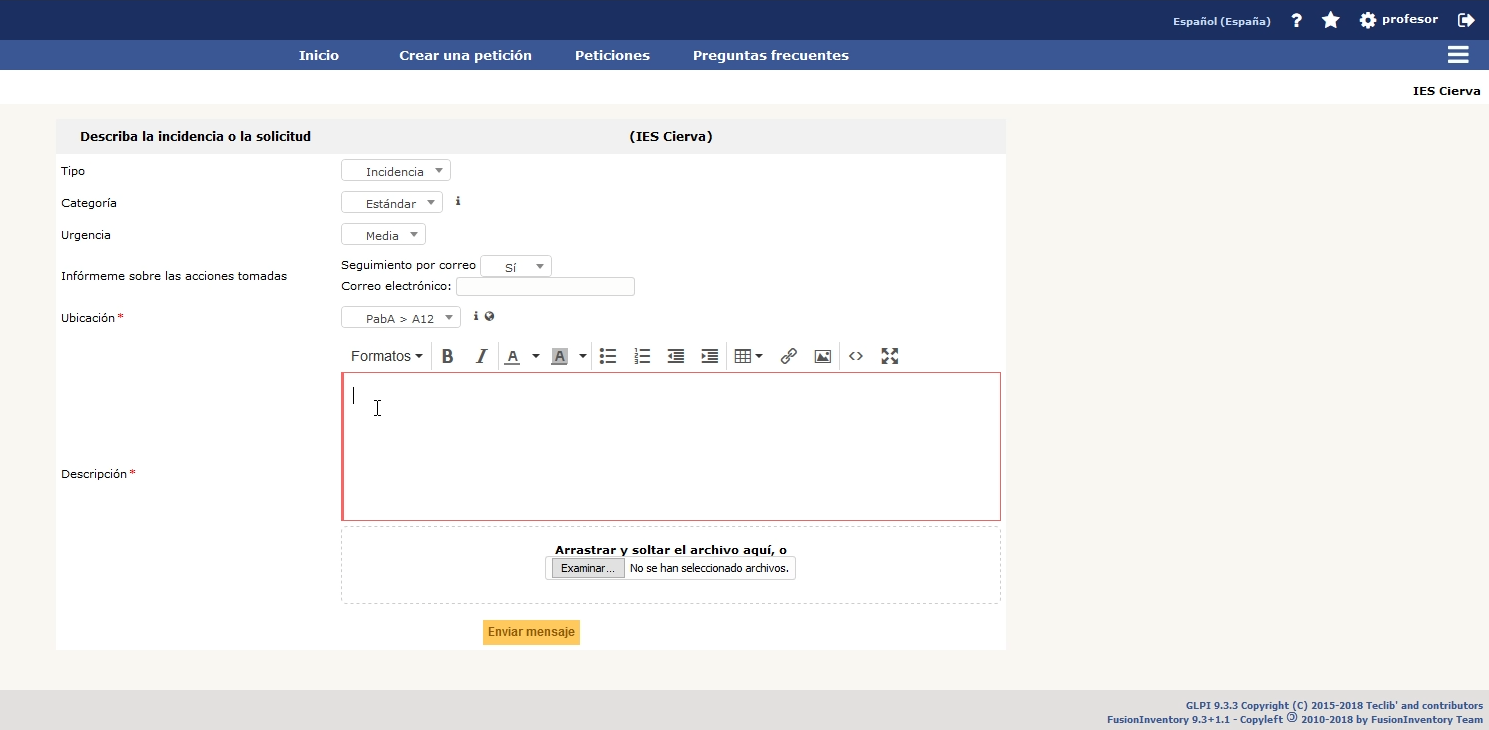1489x730 pixels.
Task: Open Preguntas frecuentes from the navigation bar
Action: 770,56
